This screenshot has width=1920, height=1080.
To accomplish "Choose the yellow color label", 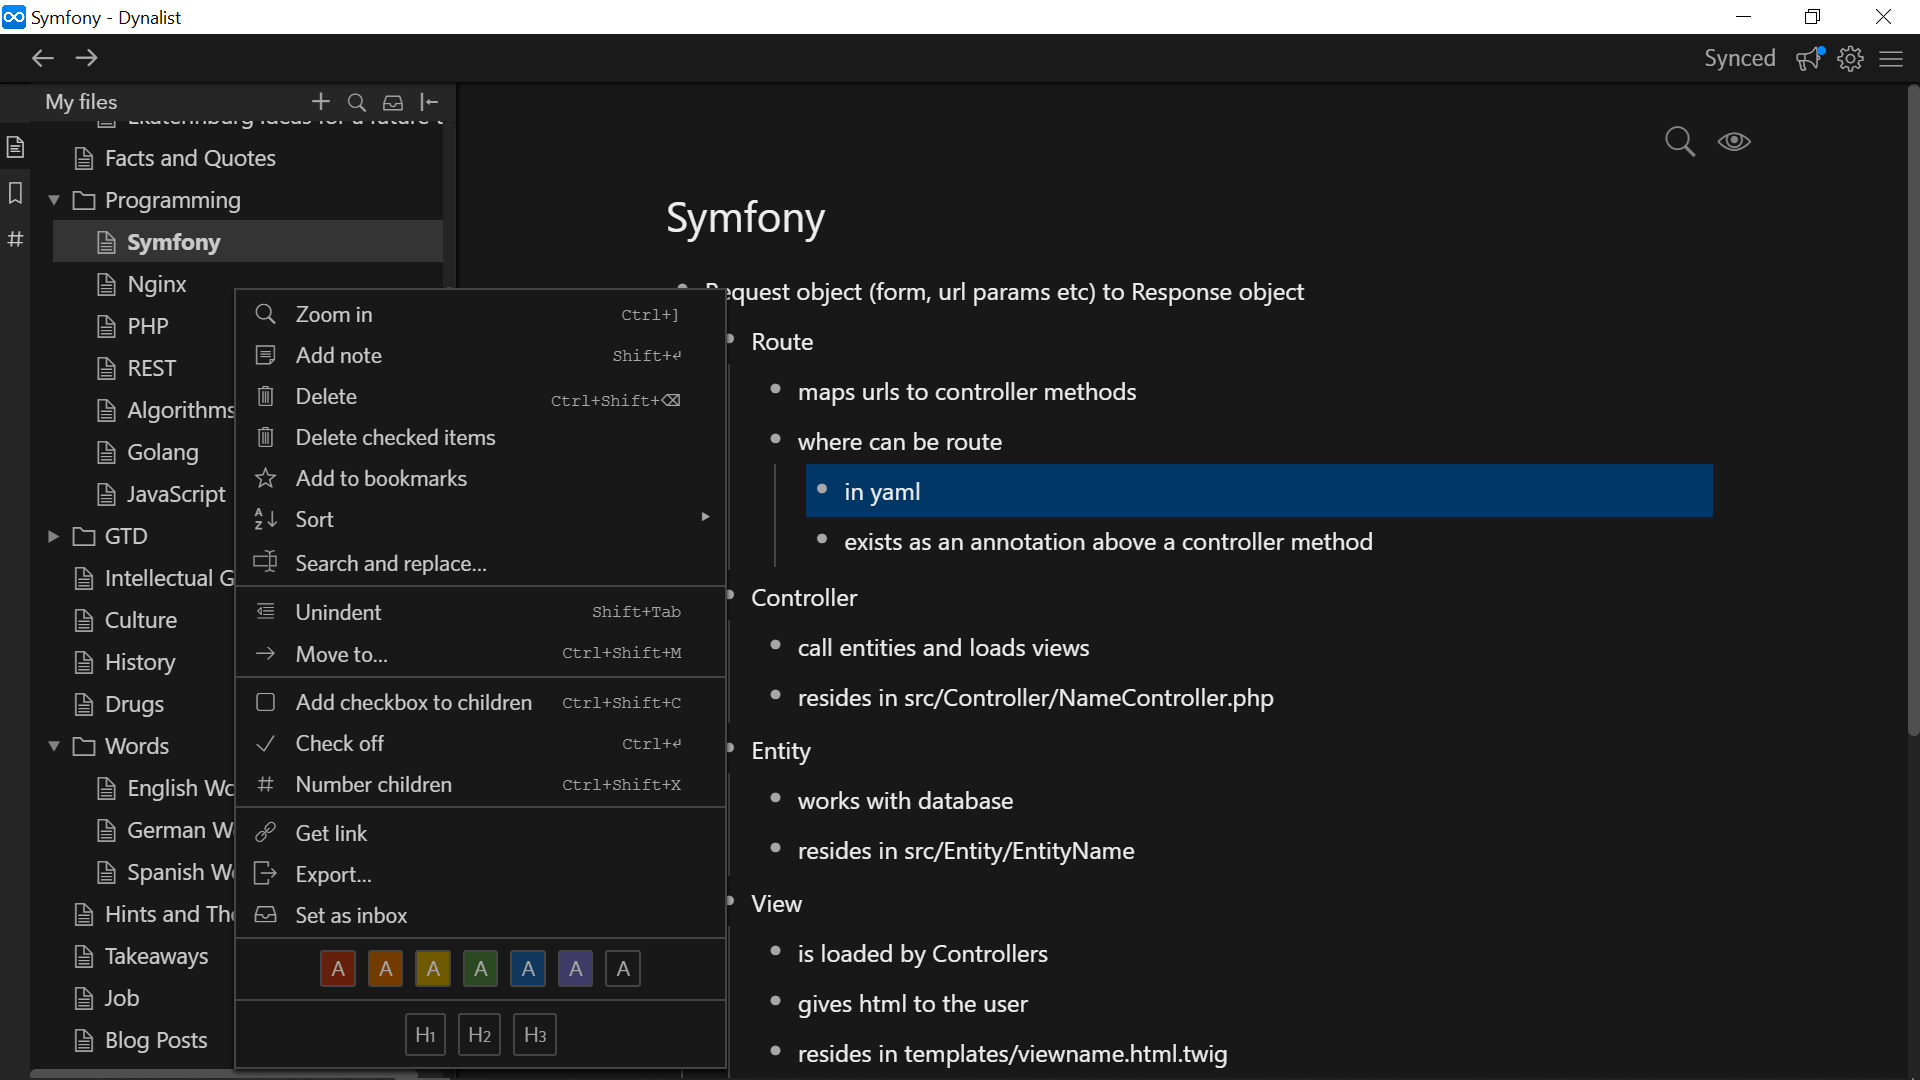I will (x=433, y=968).
